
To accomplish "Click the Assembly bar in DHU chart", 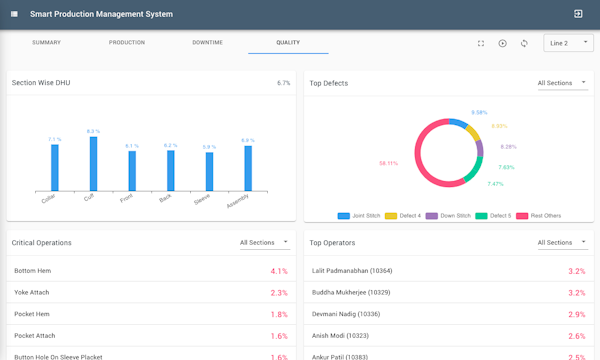I will 248,168.
